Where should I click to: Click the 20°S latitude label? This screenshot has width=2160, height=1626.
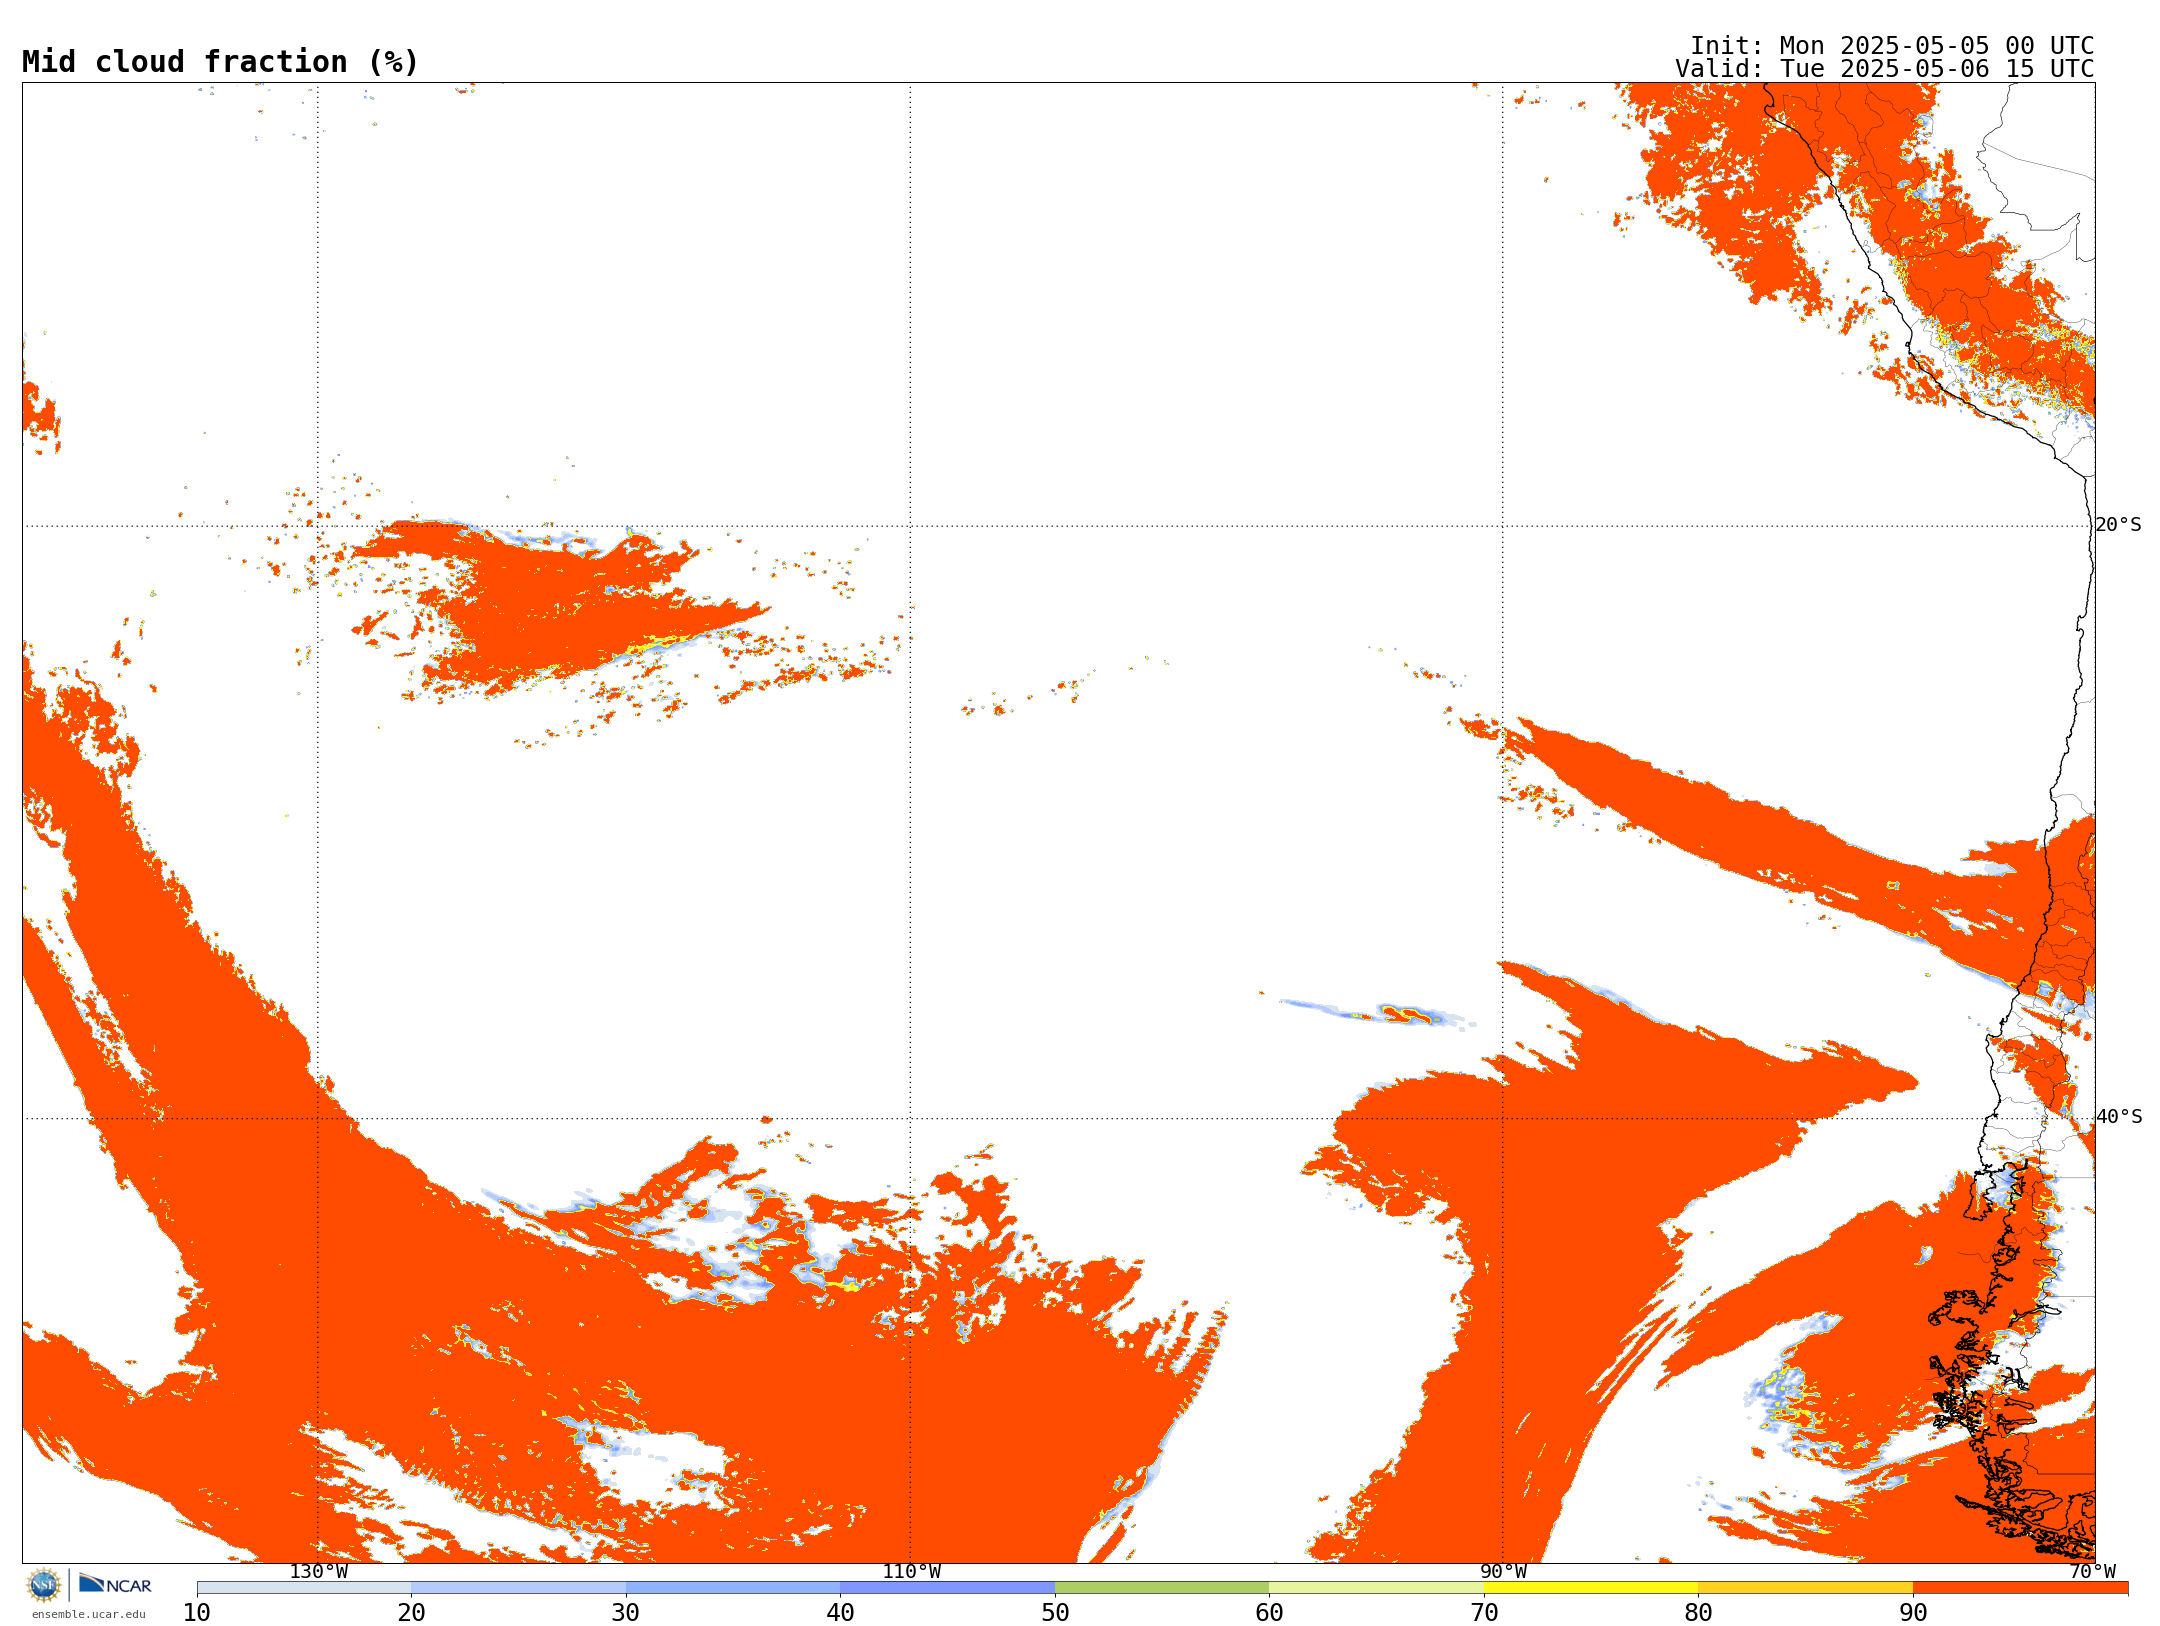[2119, 525]
